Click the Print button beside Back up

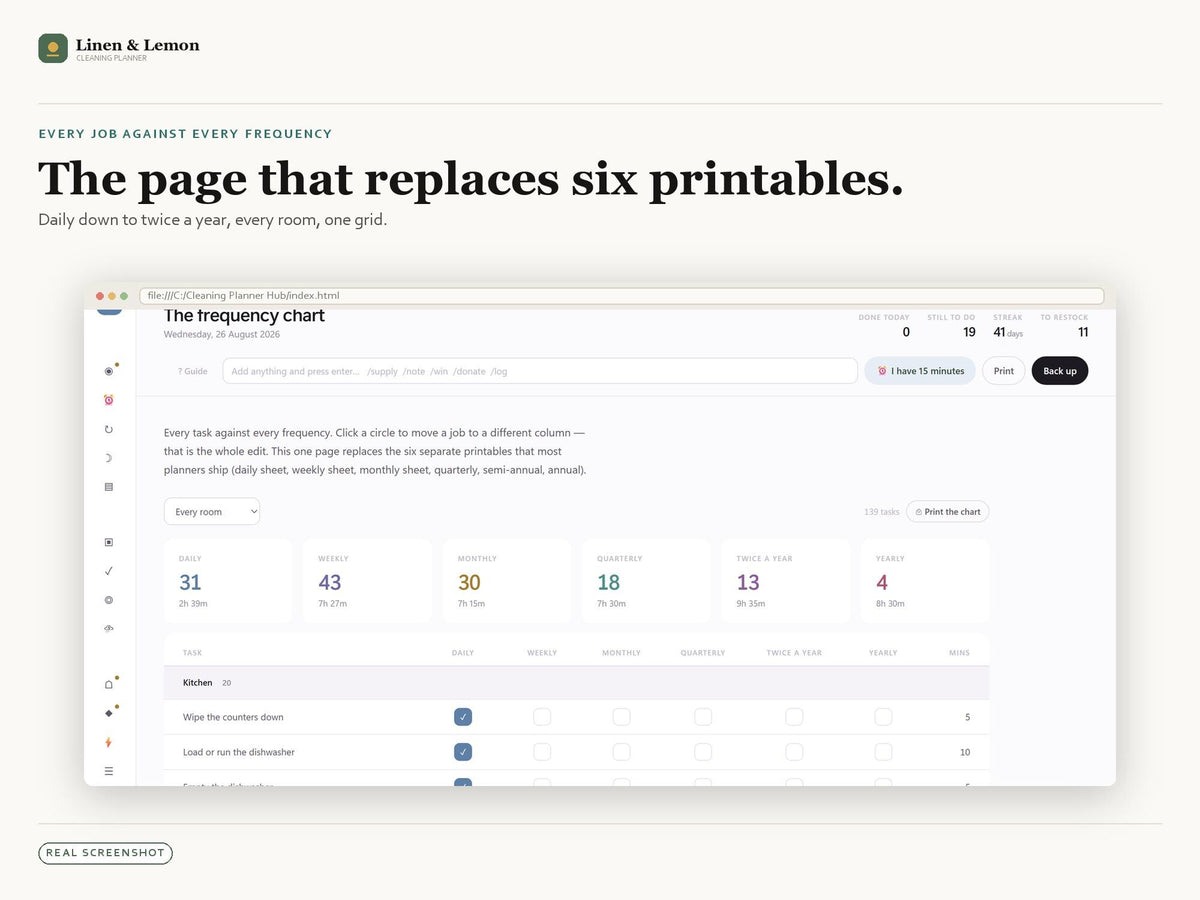pyautogui.click(x=1004, y=371)
